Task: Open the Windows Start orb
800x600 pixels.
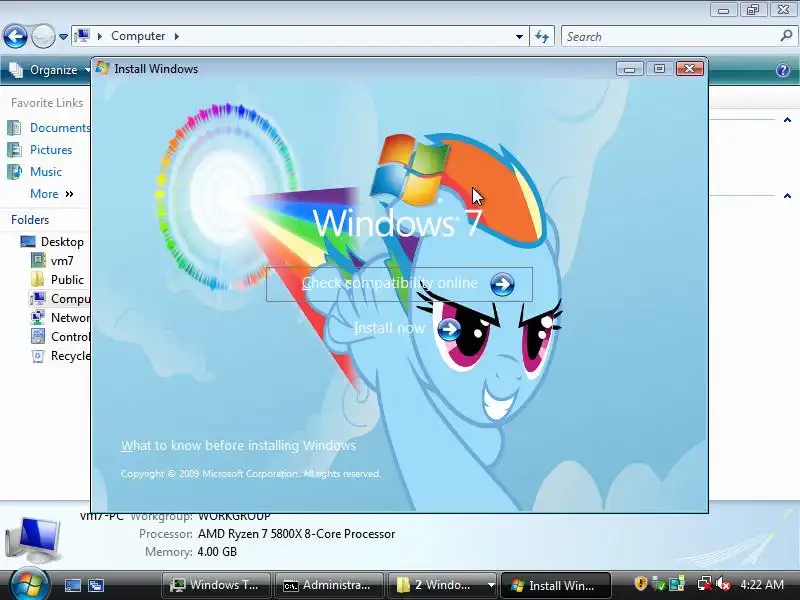Action: (28, 583)
